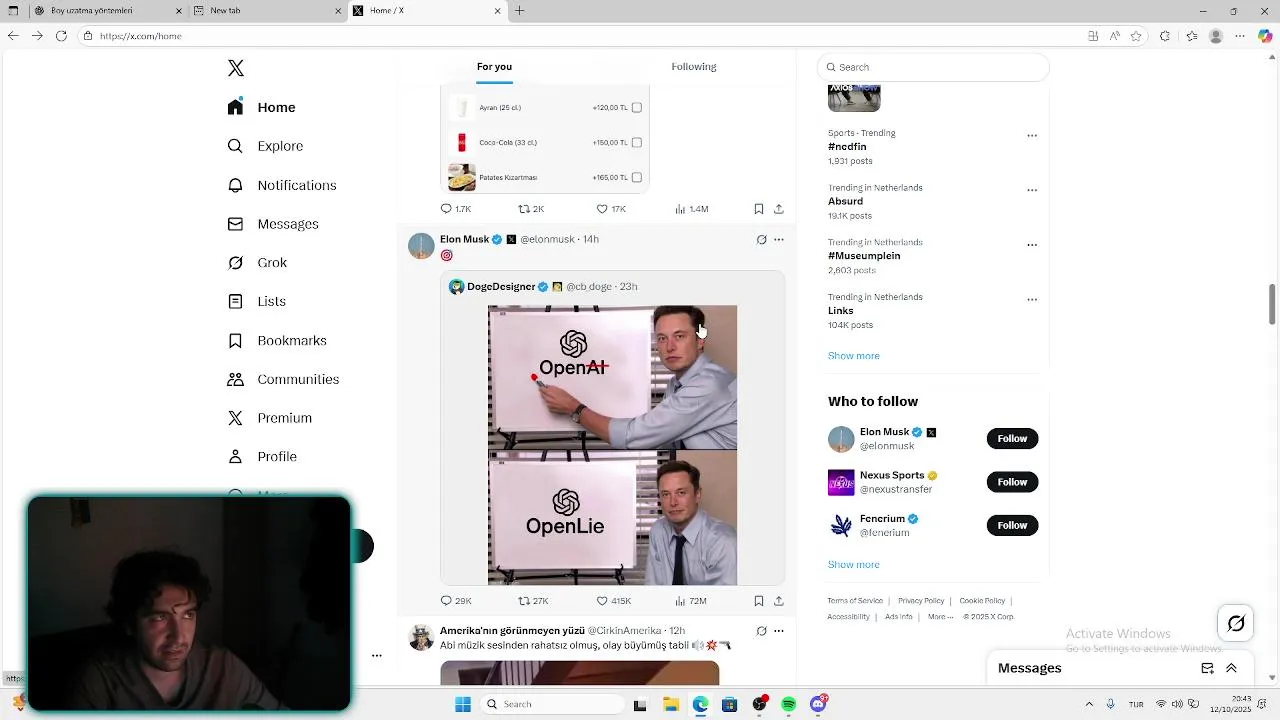Open more options for #Museumplein trend
The height and width of the screenshot is (720, 1280).
[1032, 245]
